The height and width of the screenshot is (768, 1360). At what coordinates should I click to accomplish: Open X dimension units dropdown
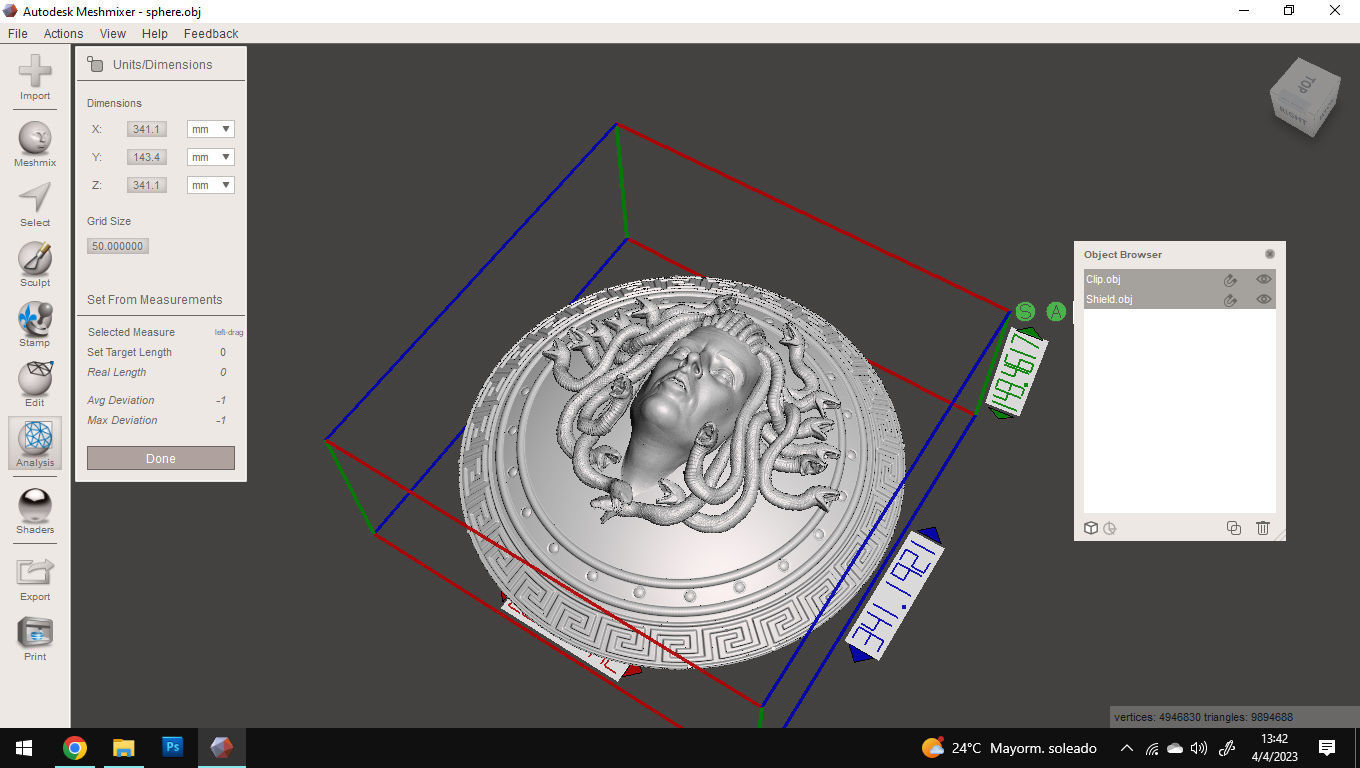pyautogui.click(x=211, y=129)
